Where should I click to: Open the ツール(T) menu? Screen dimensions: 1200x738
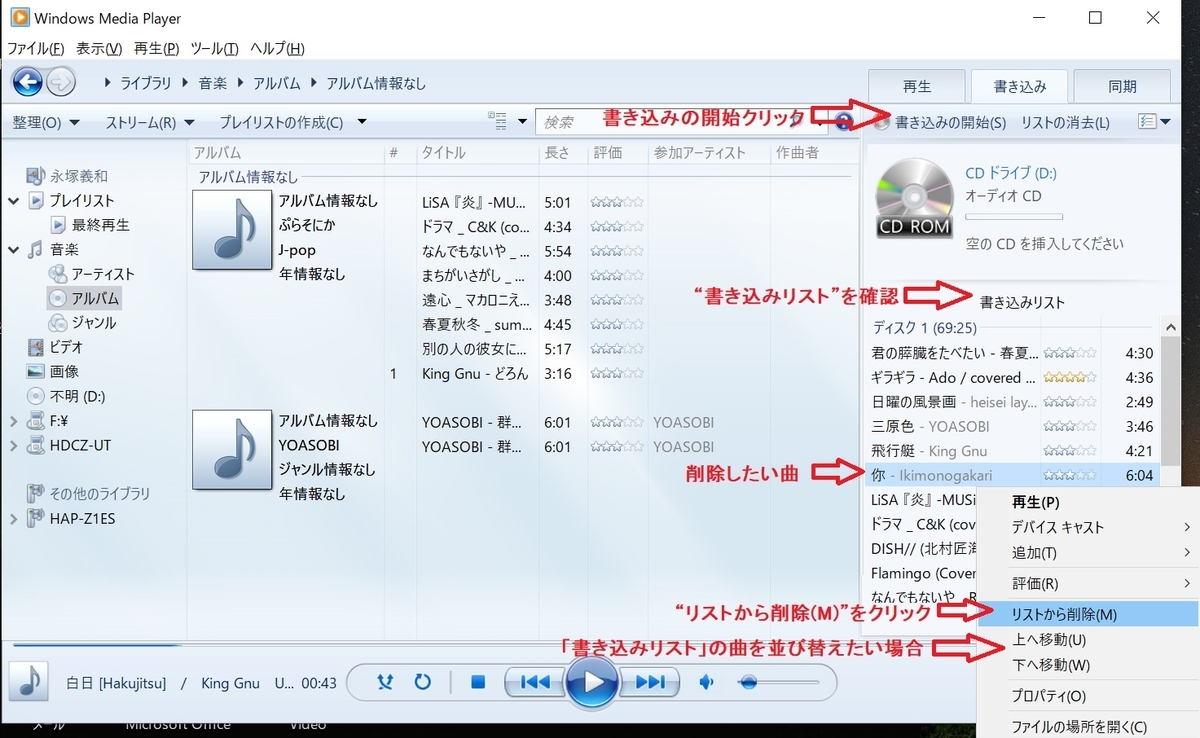pyautogui.click(x=212, y=48)
